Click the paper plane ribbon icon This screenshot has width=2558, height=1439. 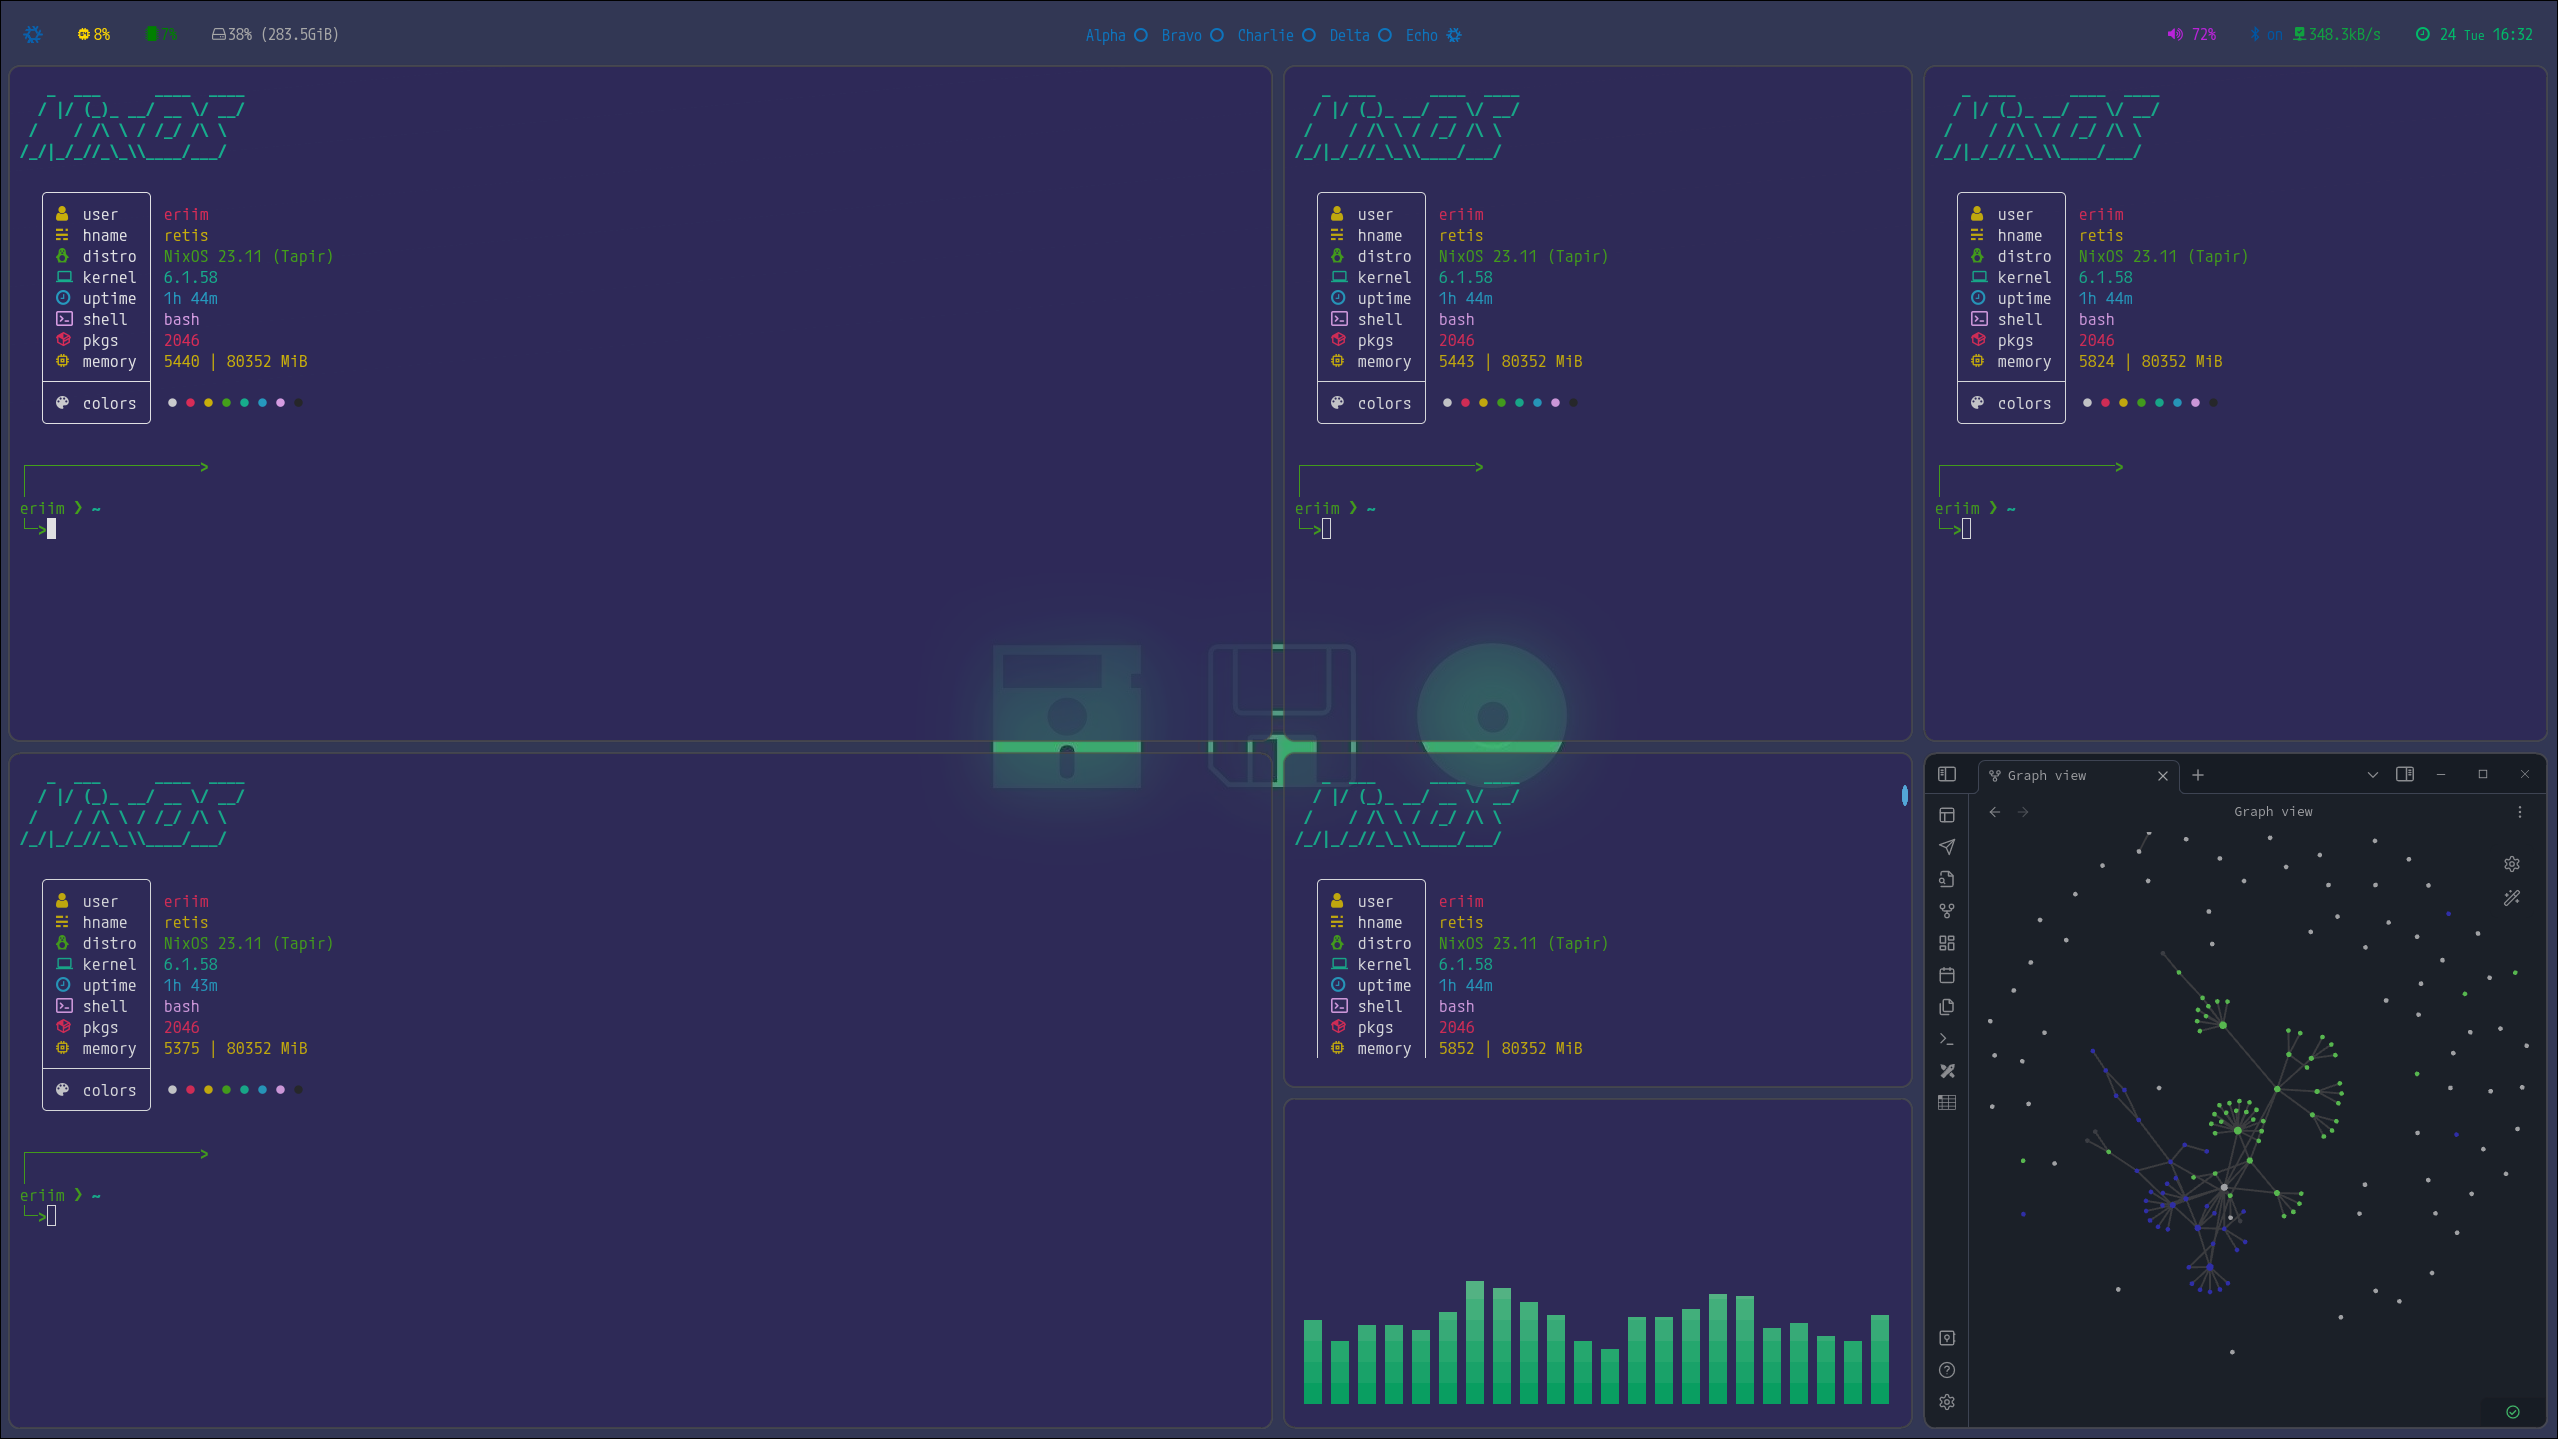point(1946,847)
